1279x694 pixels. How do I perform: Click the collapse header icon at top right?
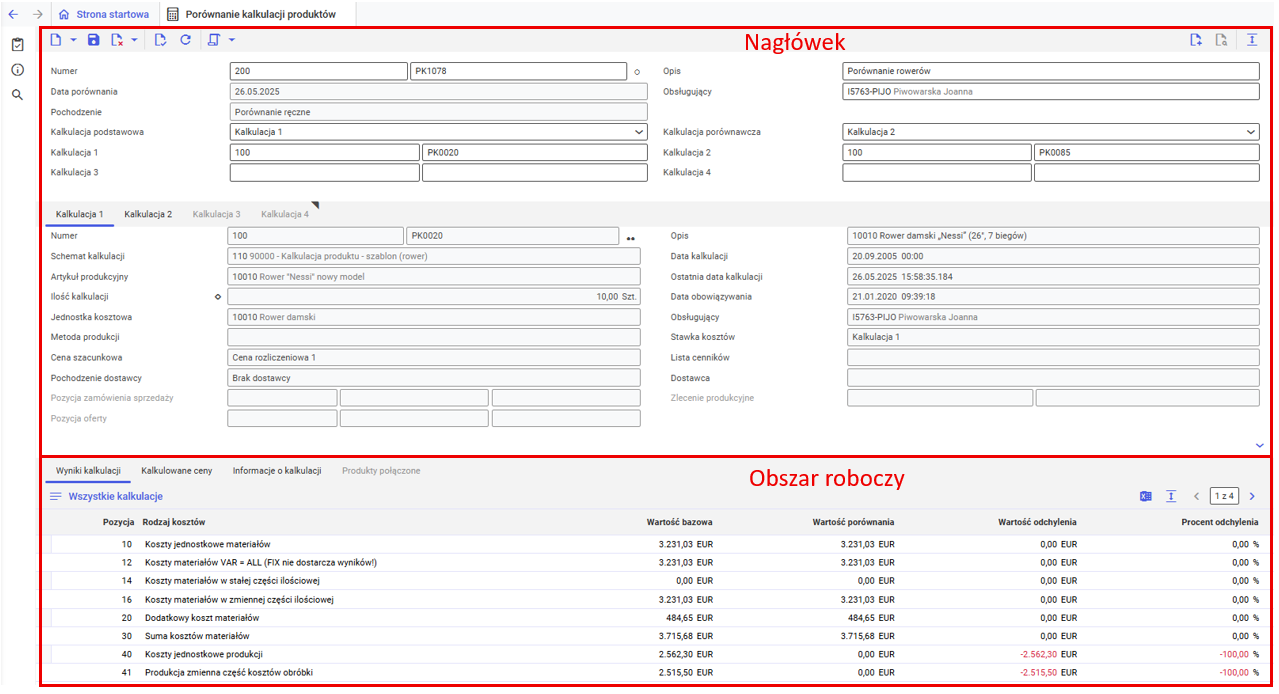[x=1252, y=40]
